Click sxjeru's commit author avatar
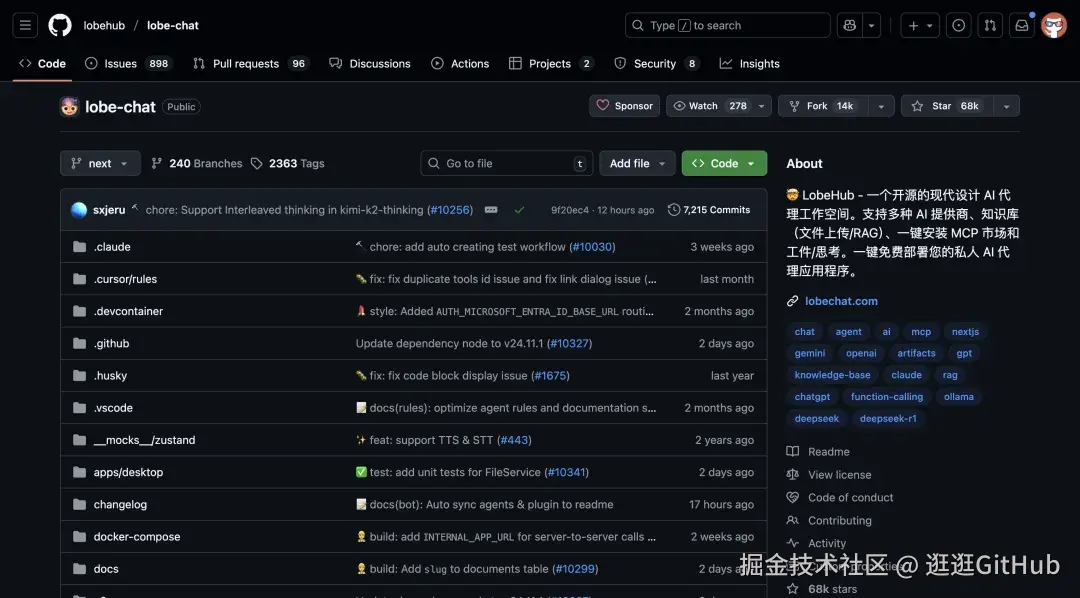1080x598 pixels. click(x=79, y=210)
